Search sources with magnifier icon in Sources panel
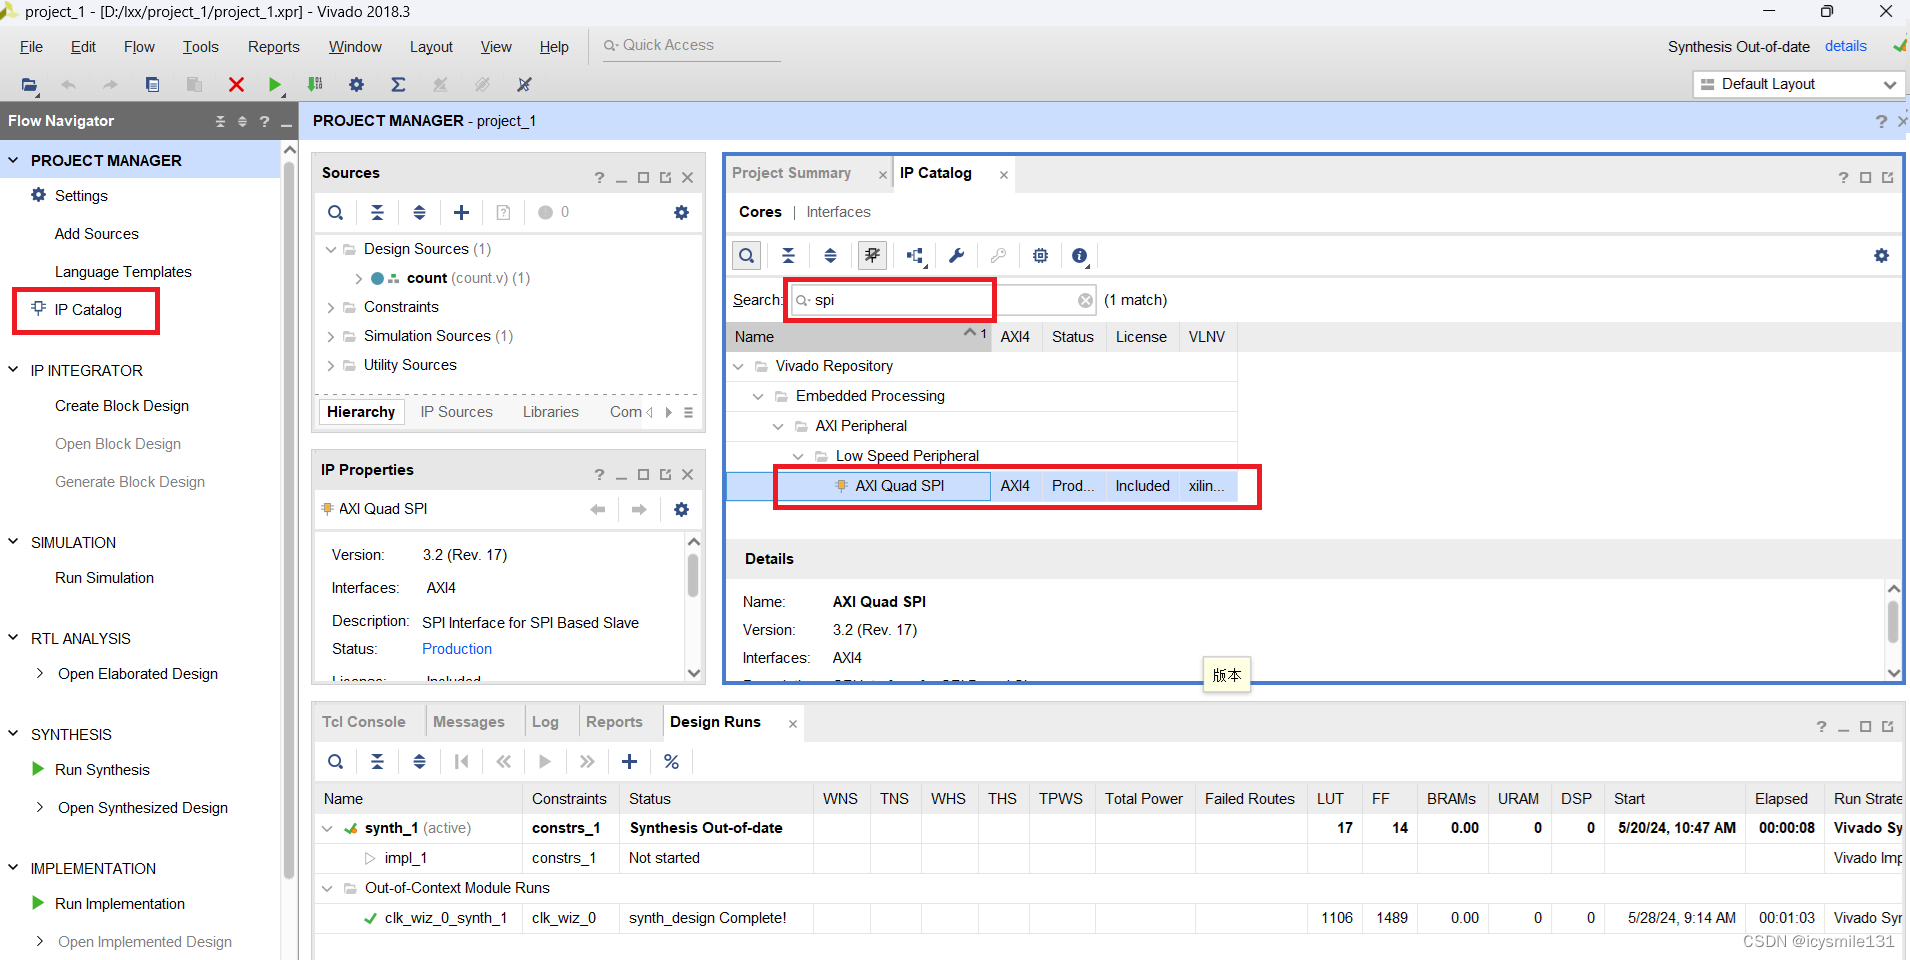Image resolution: width=1910 pixels, height=960 pixels. point(336,212)
